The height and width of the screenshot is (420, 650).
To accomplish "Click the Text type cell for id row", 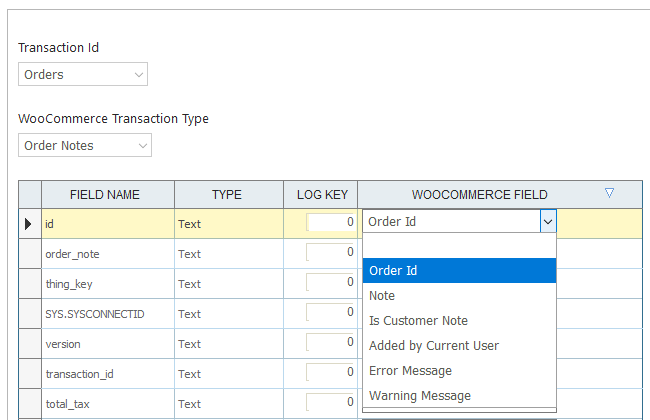I will coord(229,224).
